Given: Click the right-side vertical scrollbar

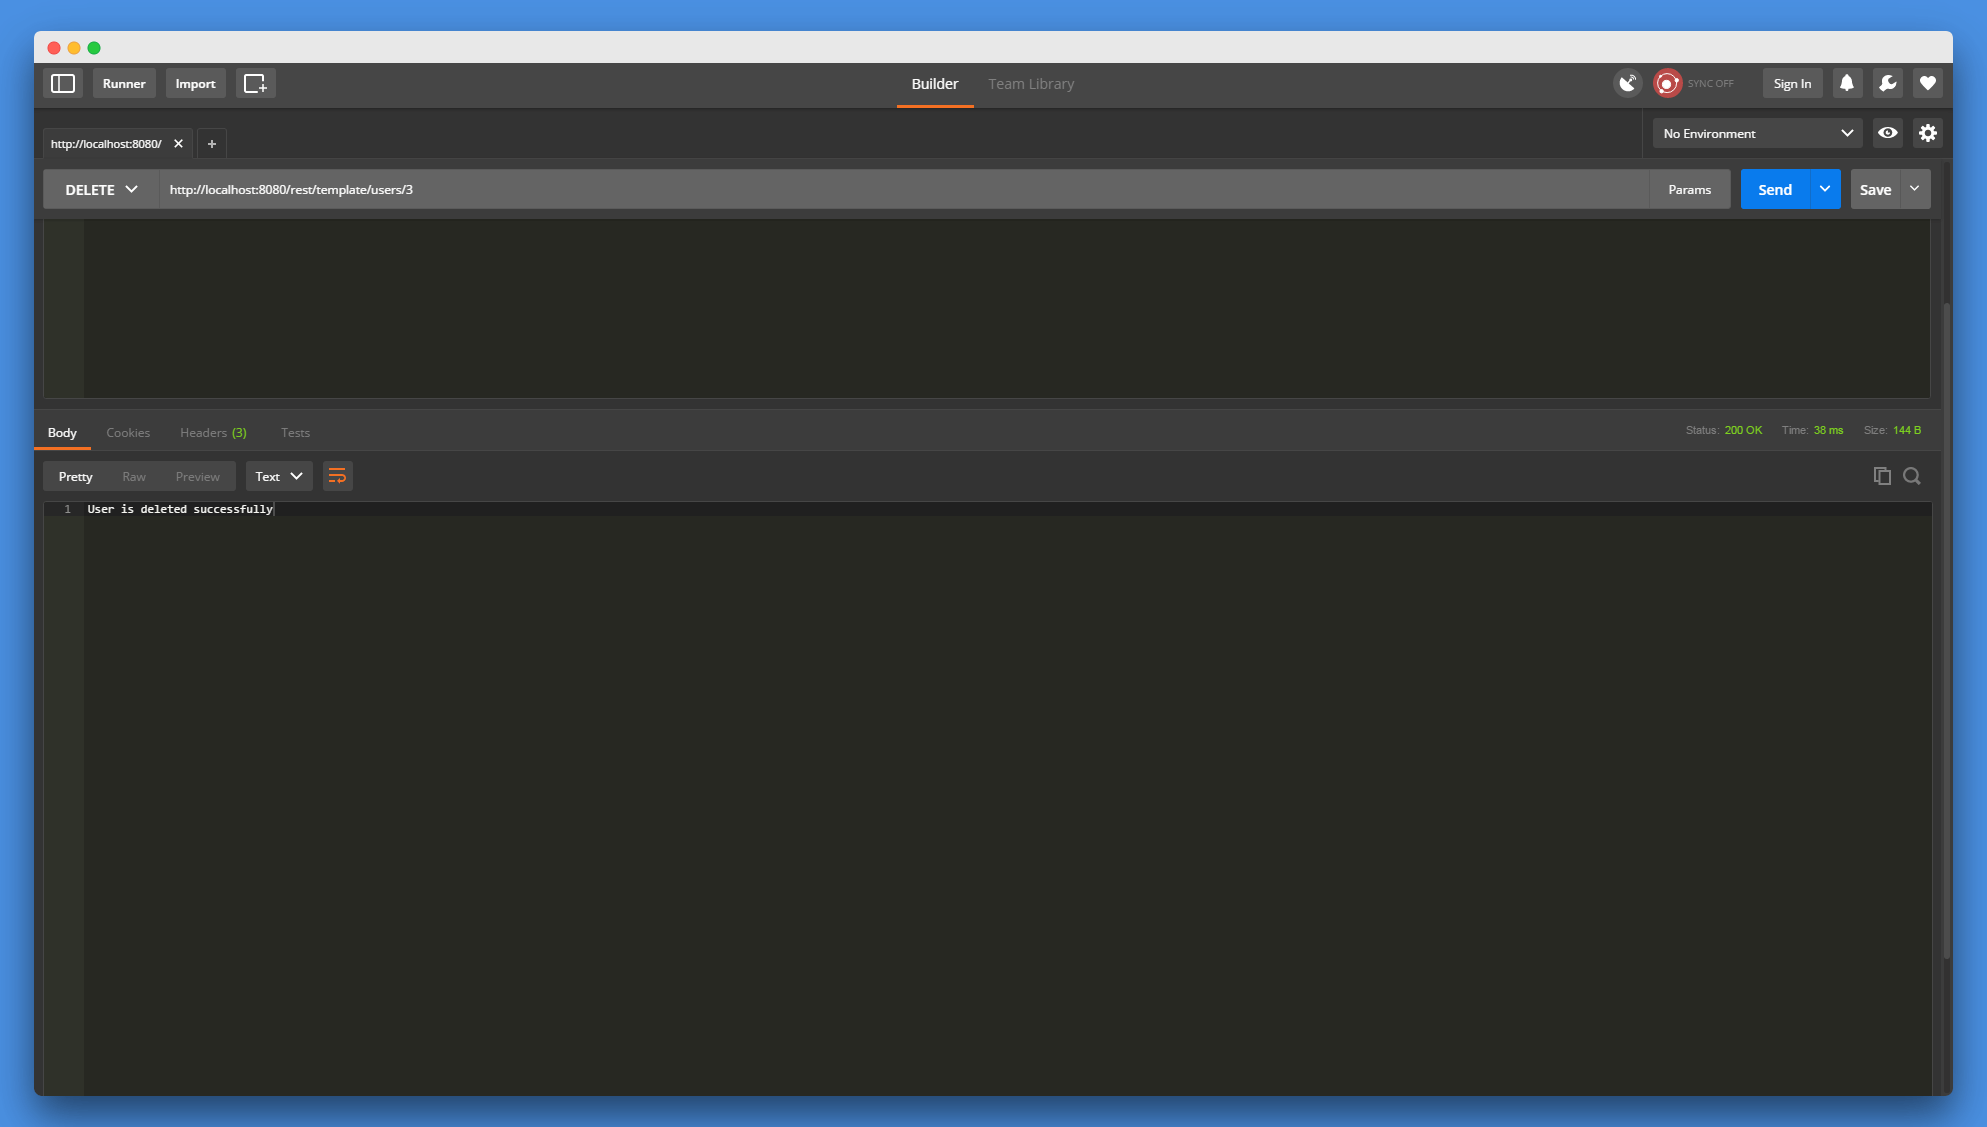Looking at the screenshot, I should (x=1946, y=630).
